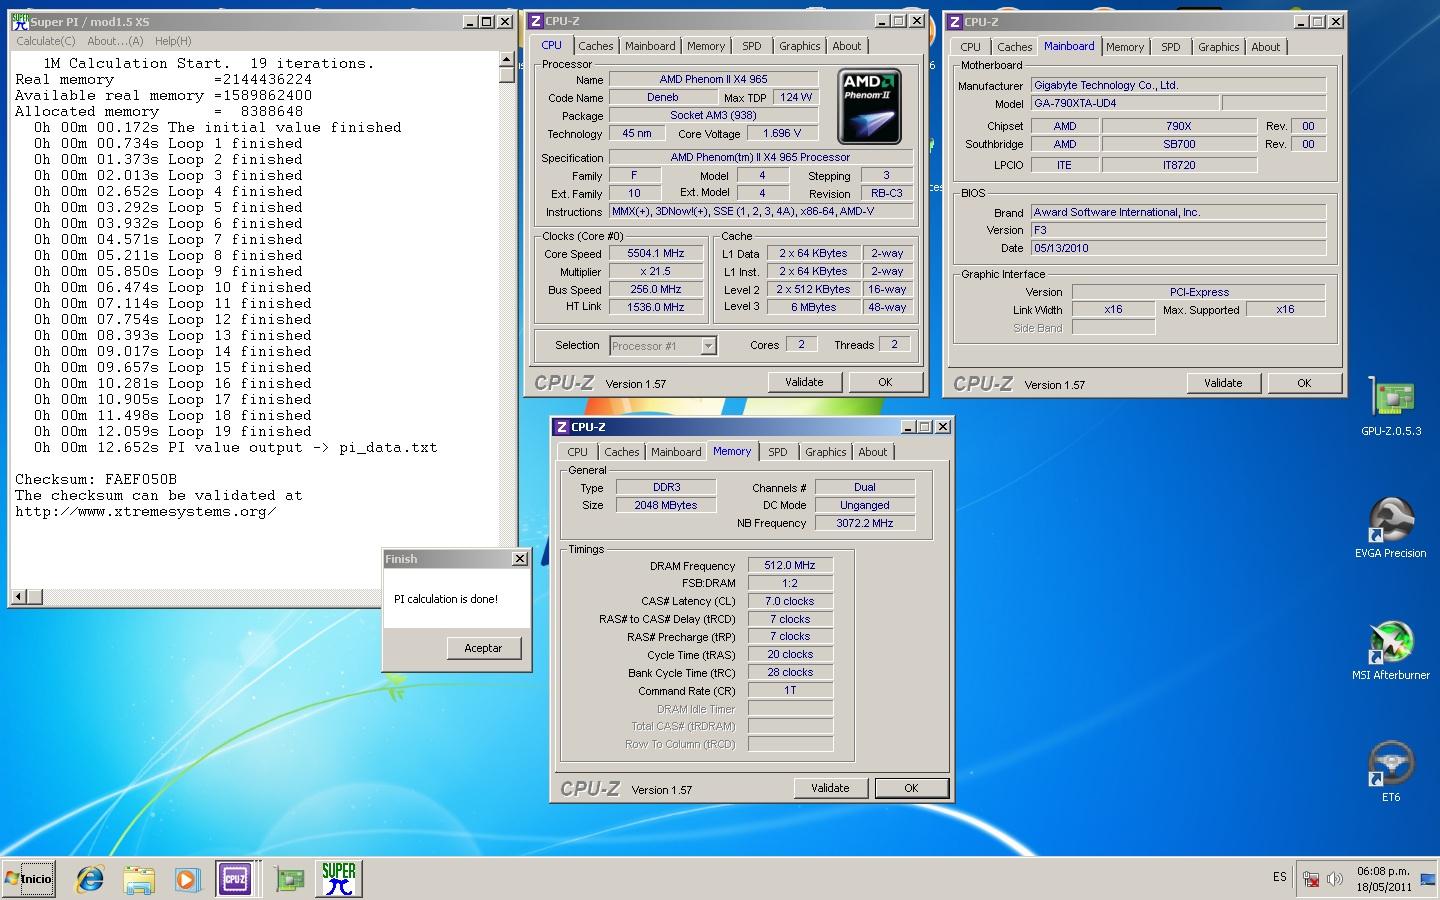
Task: Click the Checksum: FAEF050B line
Action: (96, 479)
